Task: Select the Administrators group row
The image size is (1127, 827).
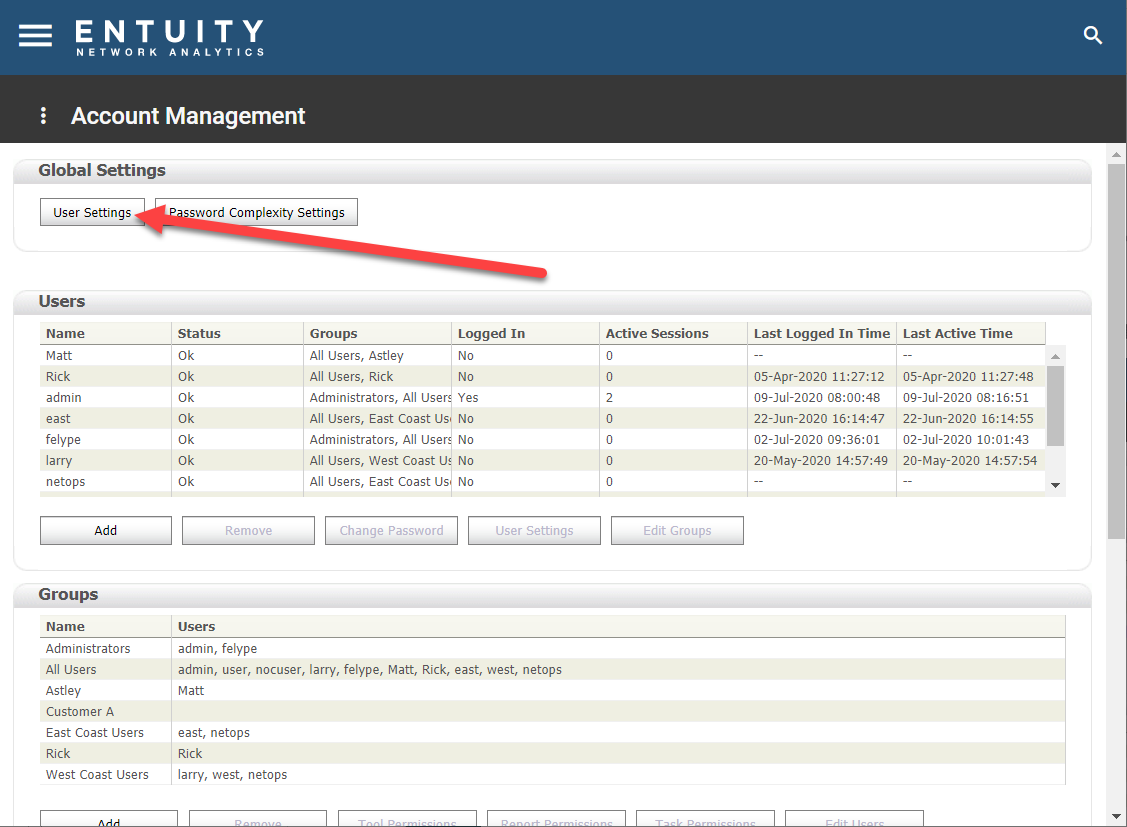Action: [552, 648]
